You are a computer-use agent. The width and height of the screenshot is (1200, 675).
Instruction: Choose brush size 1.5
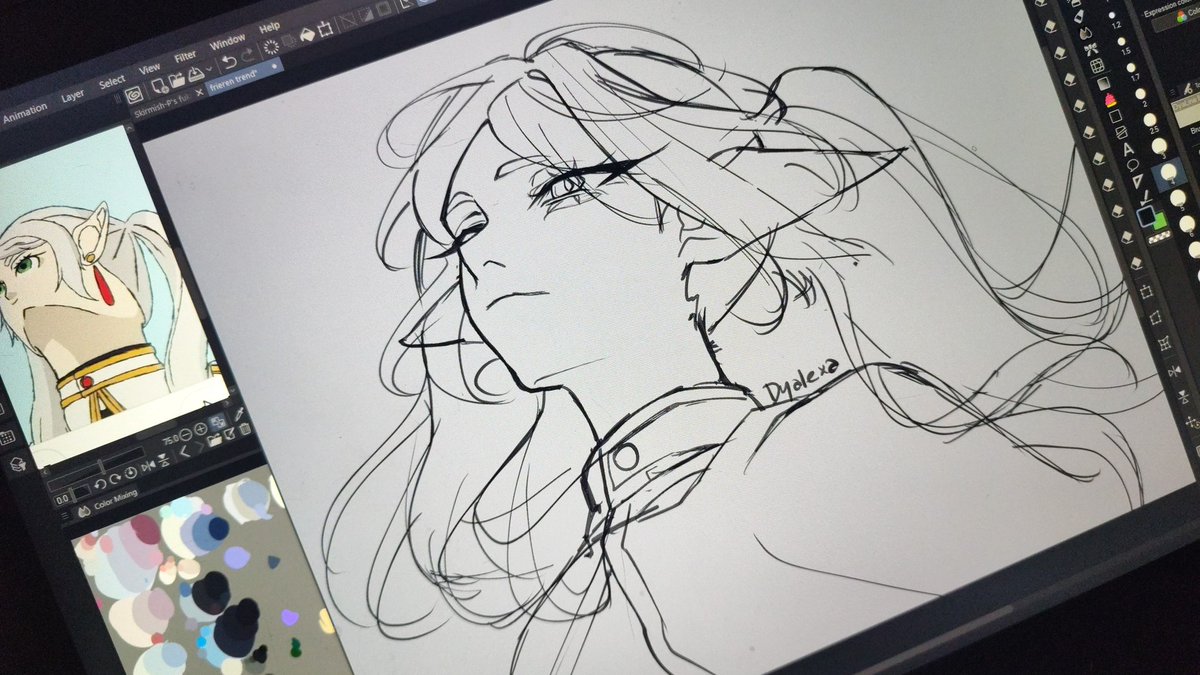[1121, 41]
